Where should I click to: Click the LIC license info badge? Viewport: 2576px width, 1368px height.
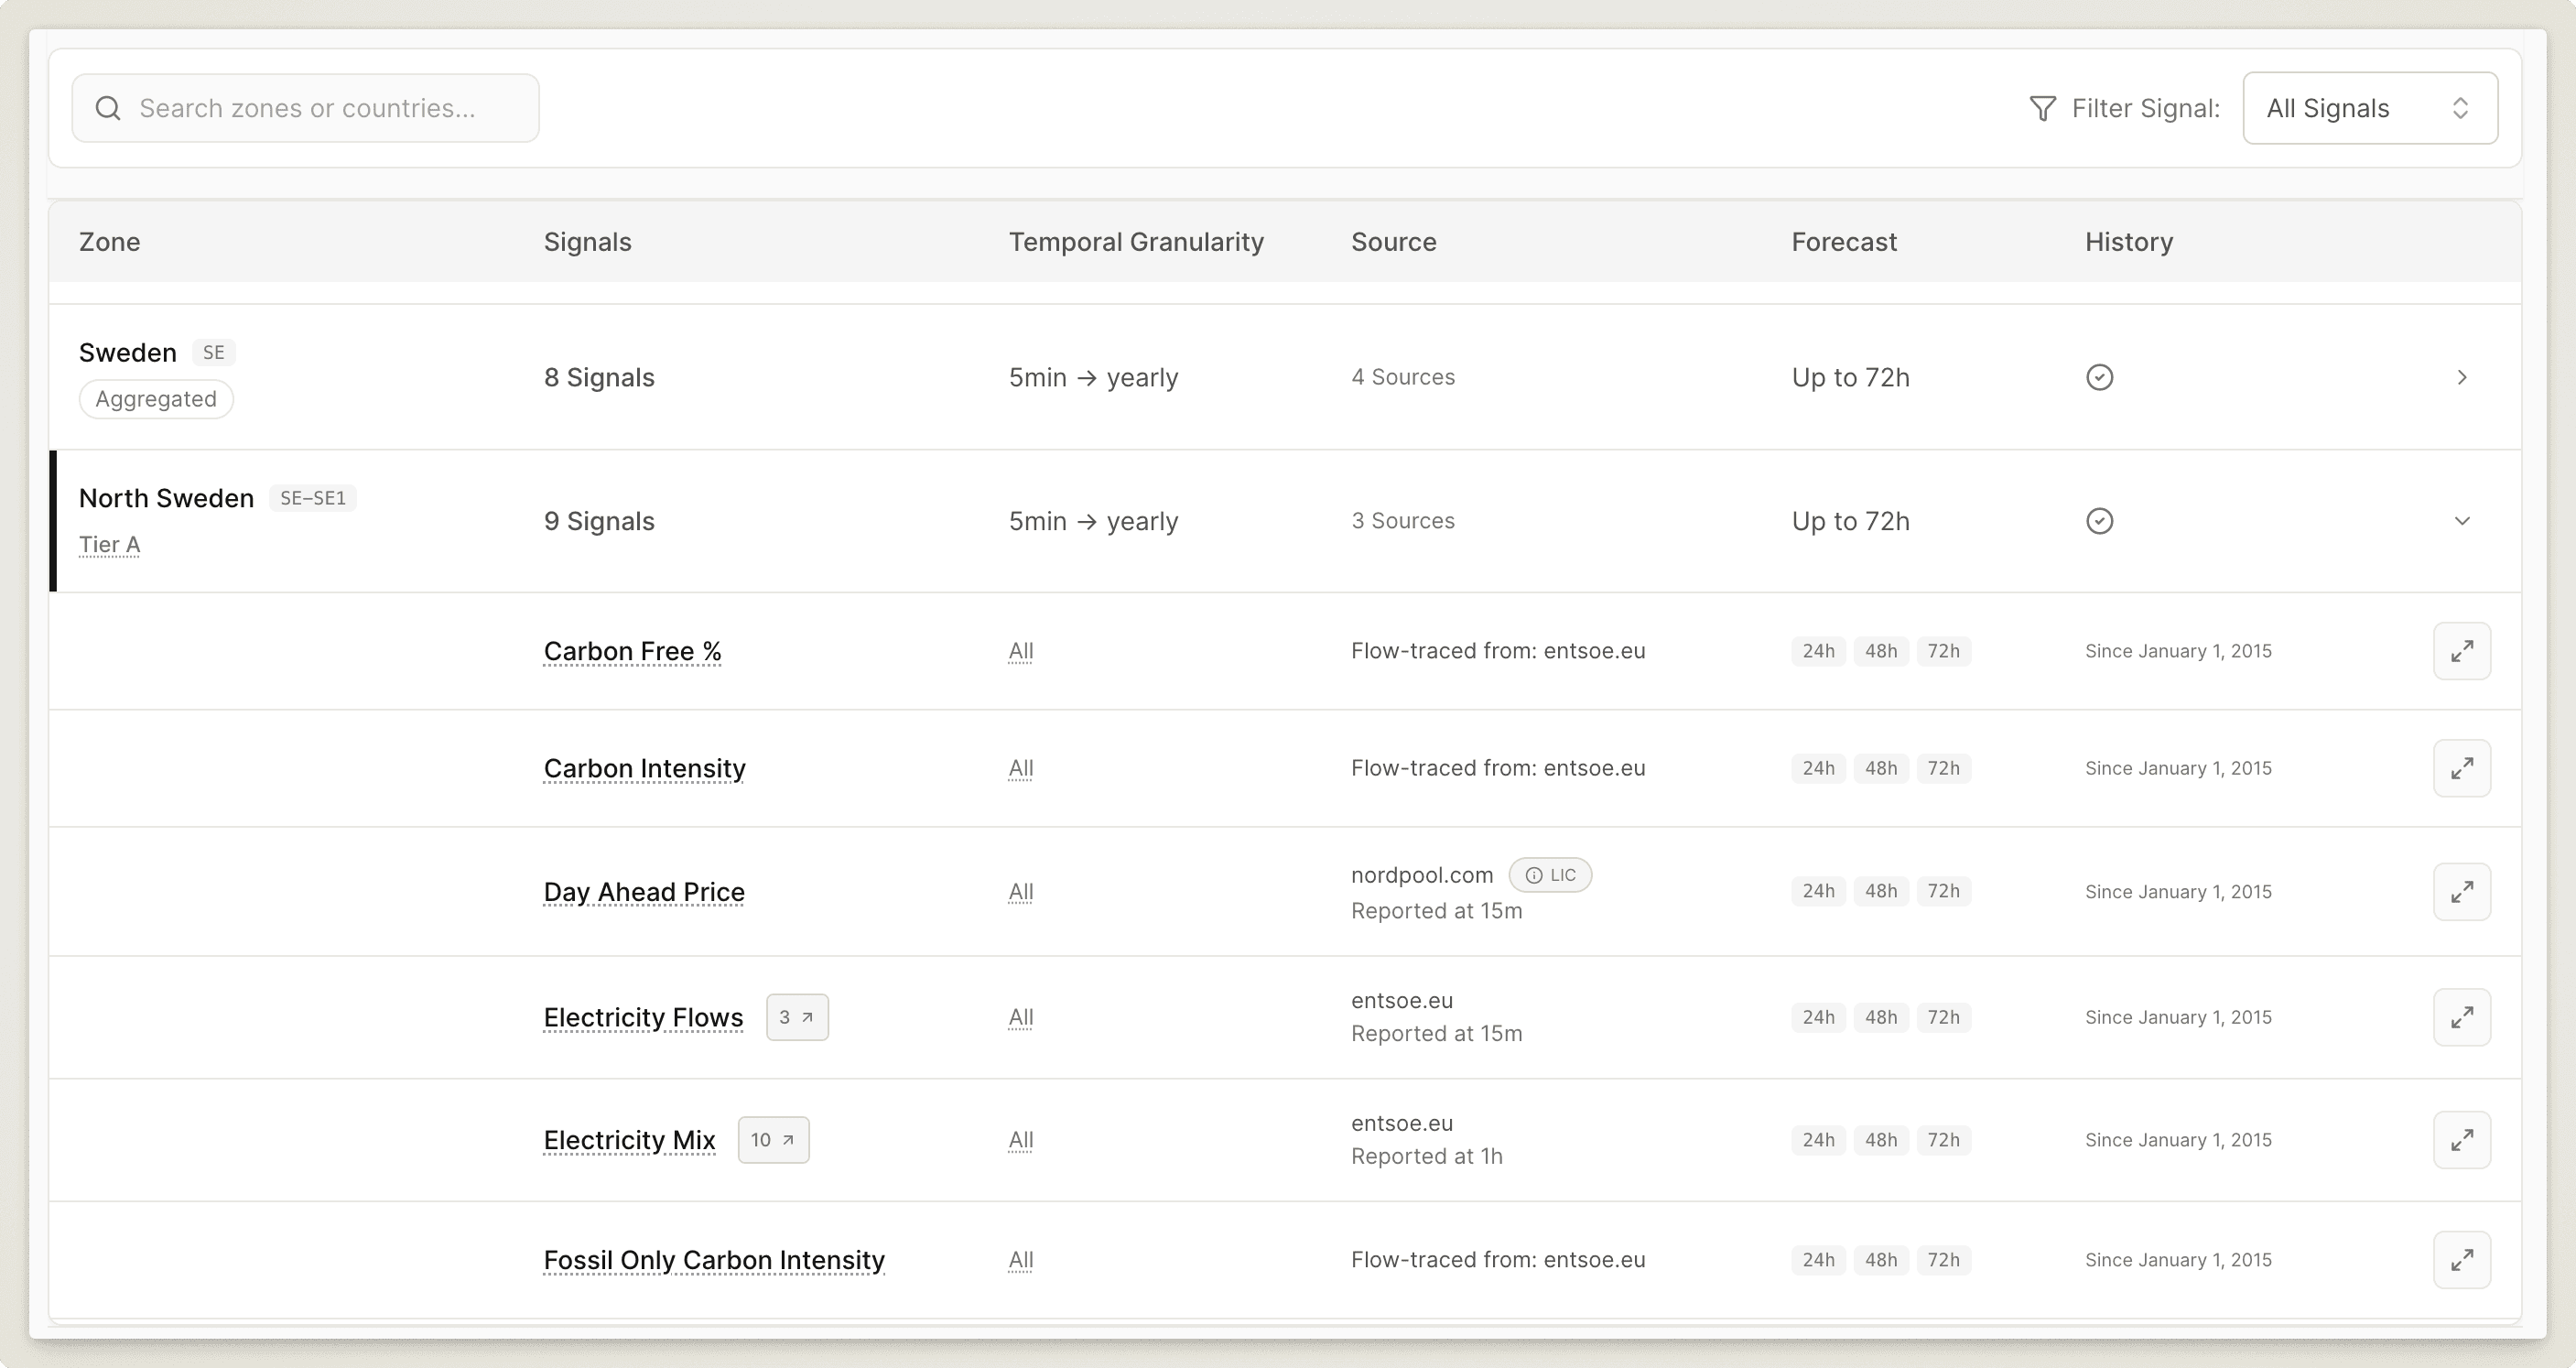pyautogui.click(x=1550, y=875)
